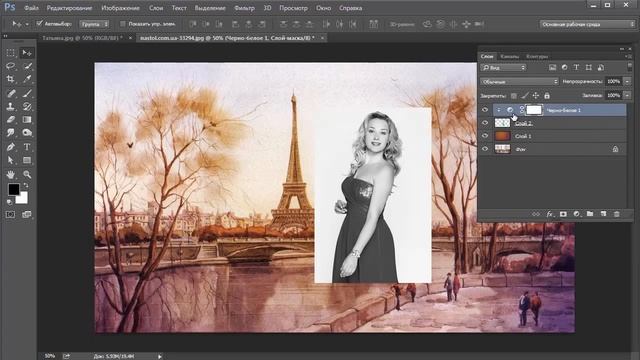Select the Eyedropper tool
Screen dimensions: 640x360
point(27,79)
